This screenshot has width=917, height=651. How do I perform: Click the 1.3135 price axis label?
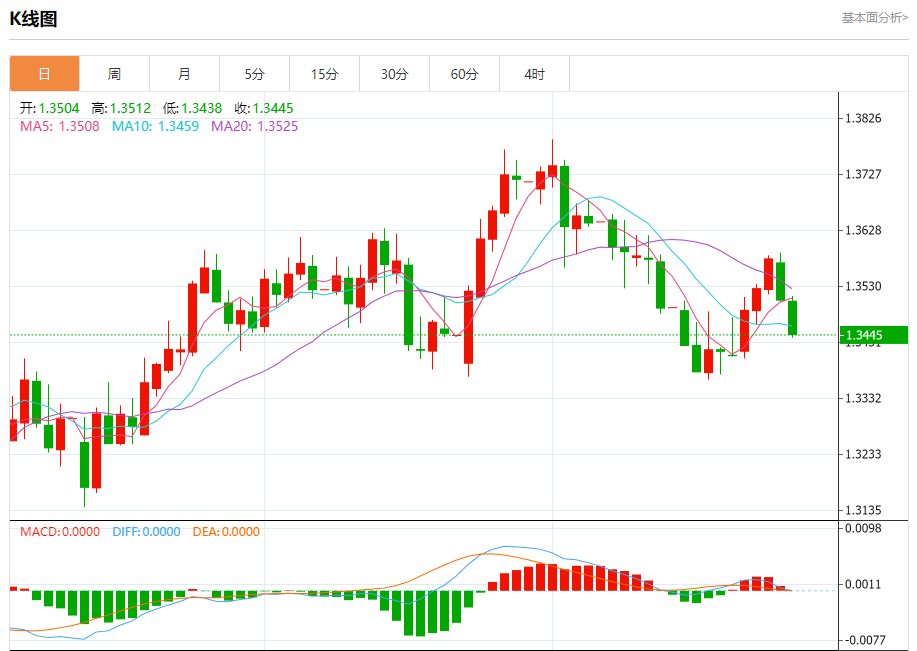click(863, 511)
